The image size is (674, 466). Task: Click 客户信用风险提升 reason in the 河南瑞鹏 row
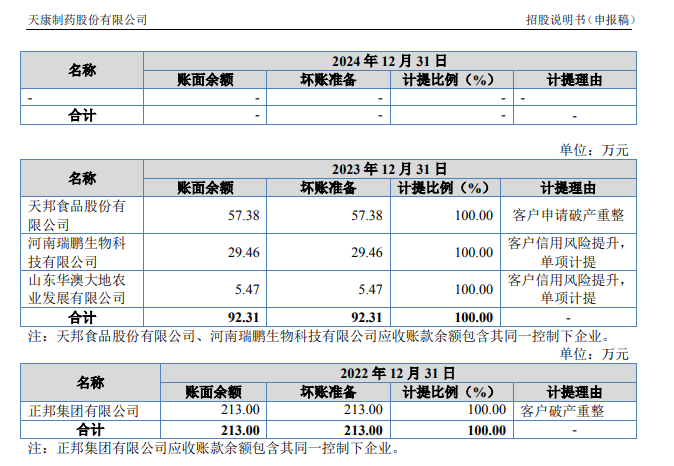(x=567, y=252)
